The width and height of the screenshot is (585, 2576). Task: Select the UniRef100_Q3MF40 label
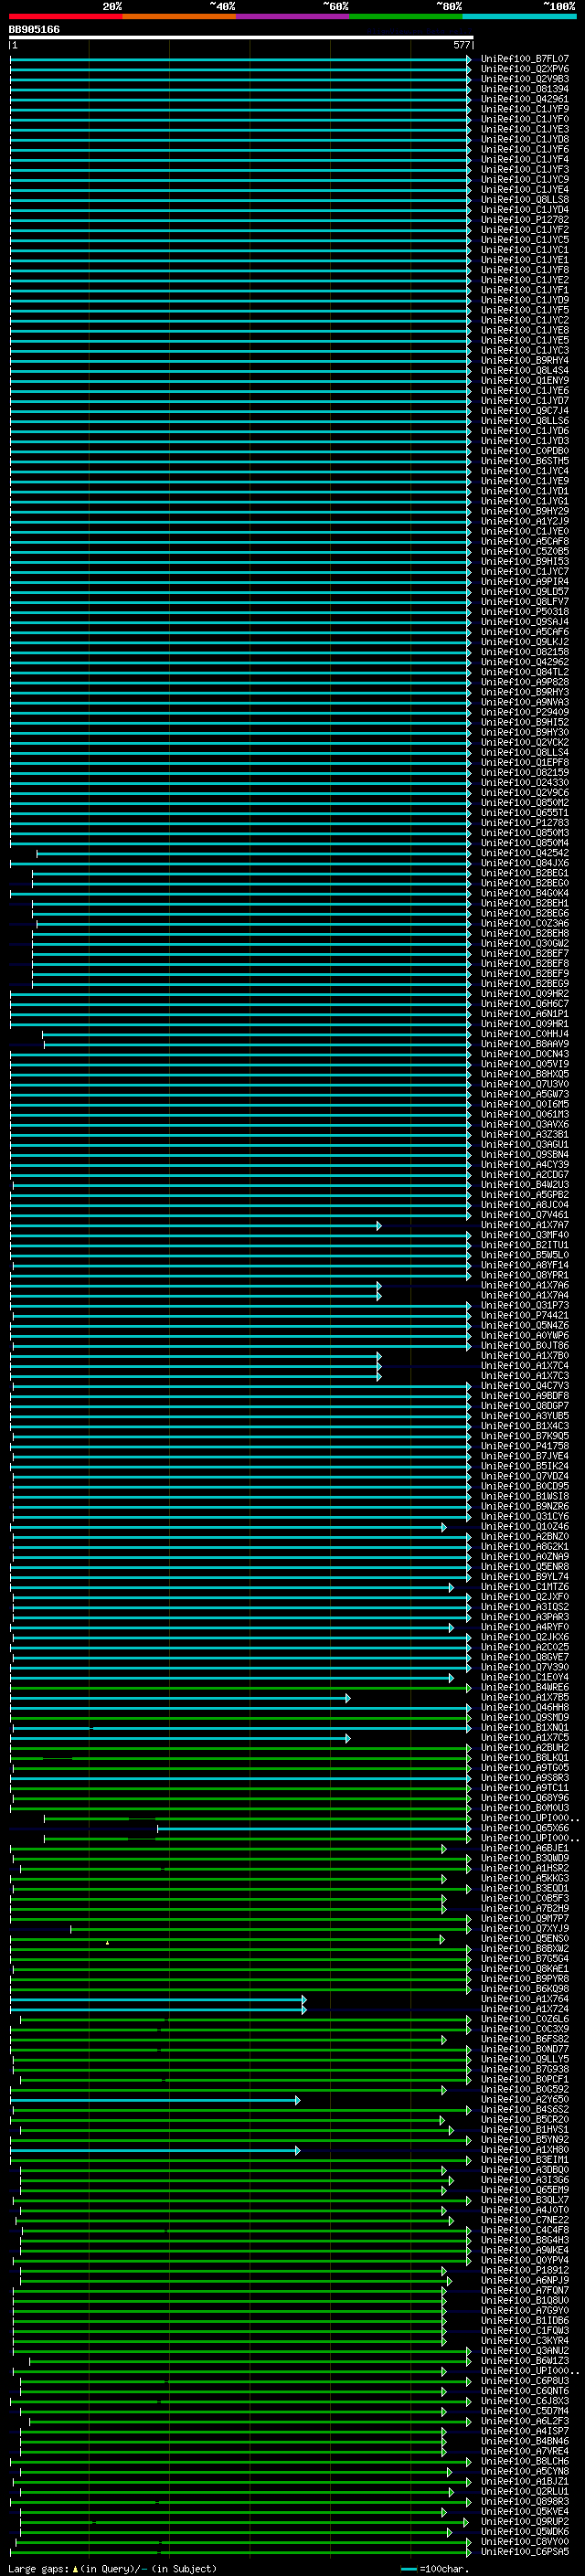[525, 1235]
